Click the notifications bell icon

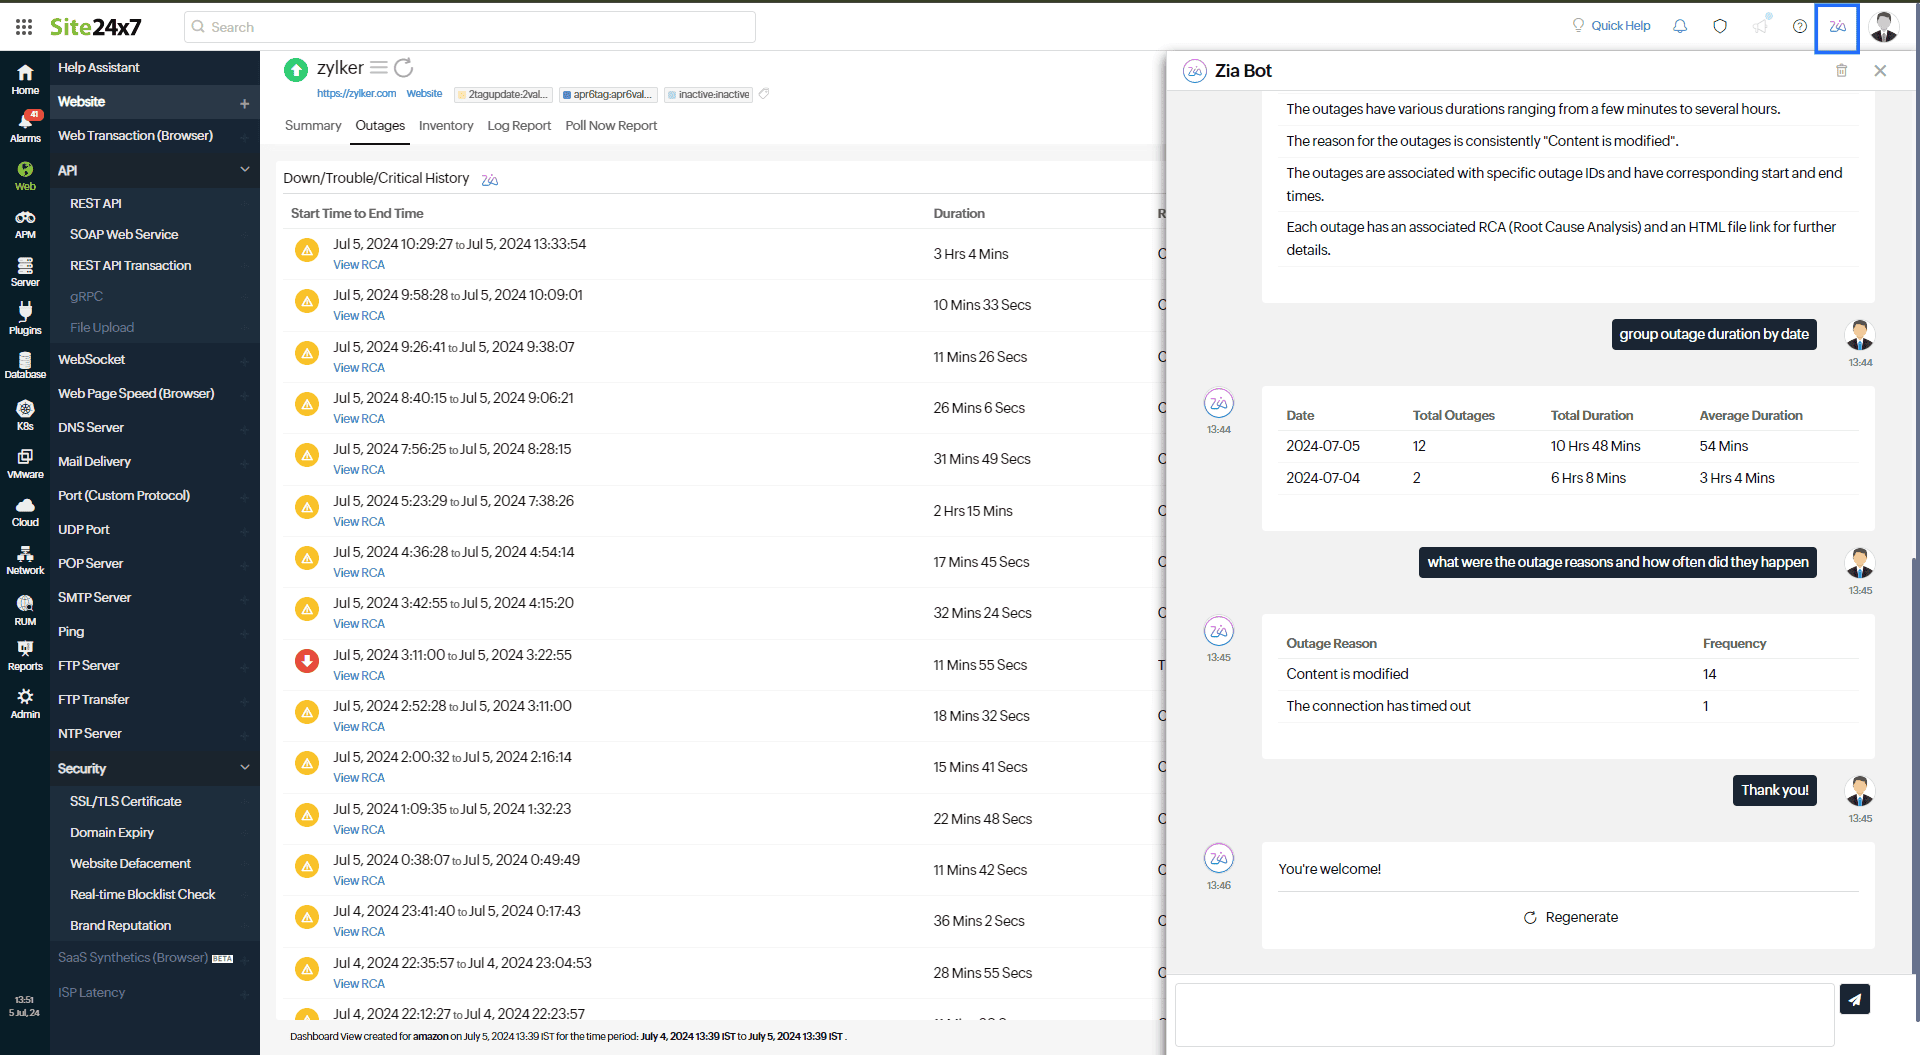coord(1680,26)
